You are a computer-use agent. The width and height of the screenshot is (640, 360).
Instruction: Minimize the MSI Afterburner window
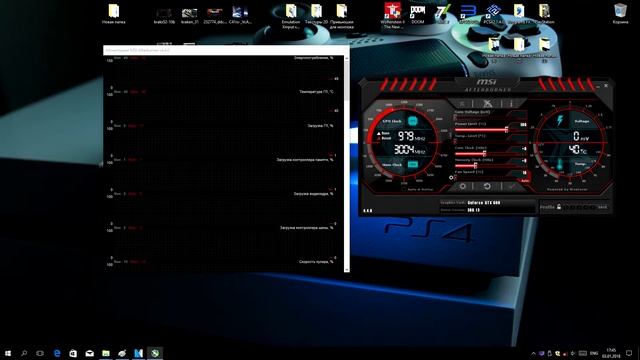pos(598,86)
